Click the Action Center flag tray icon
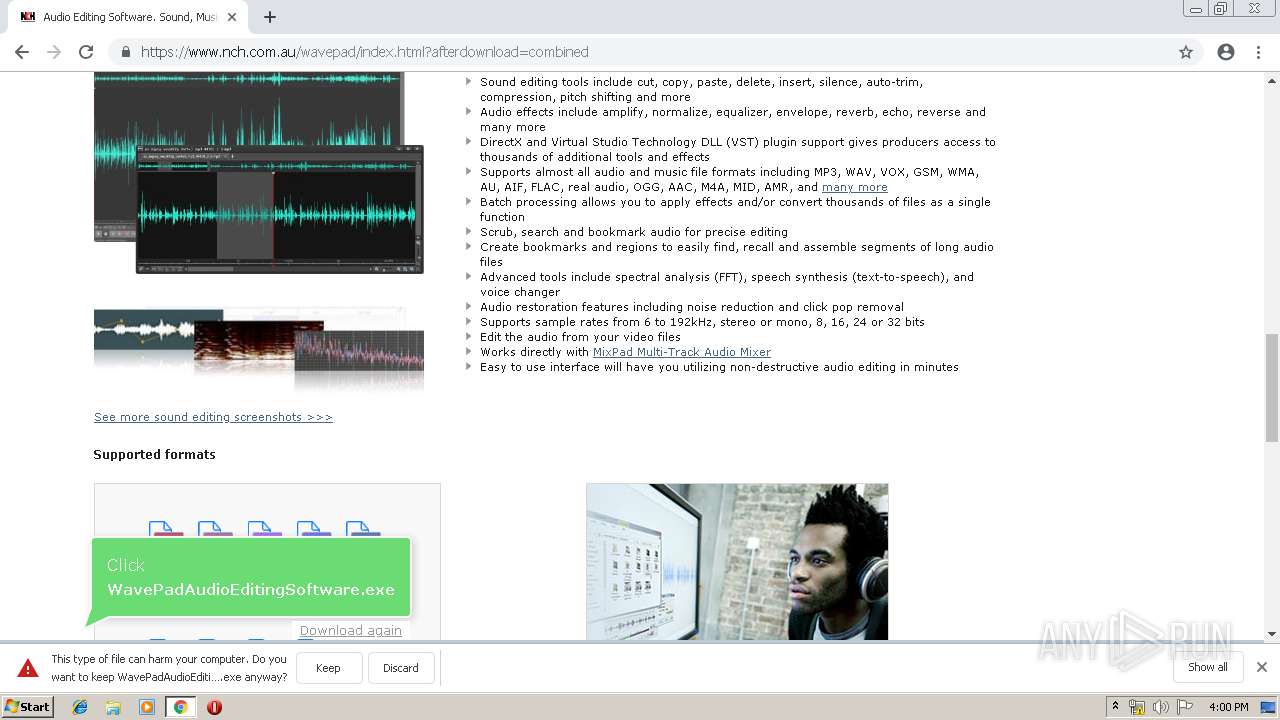 pyautogui.click(x=1185, y=707)
